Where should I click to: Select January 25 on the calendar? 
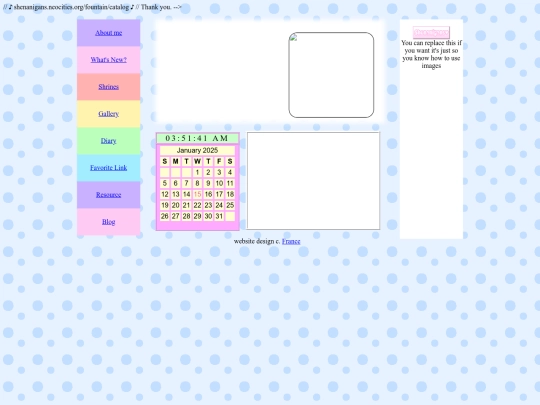(230, 205)
